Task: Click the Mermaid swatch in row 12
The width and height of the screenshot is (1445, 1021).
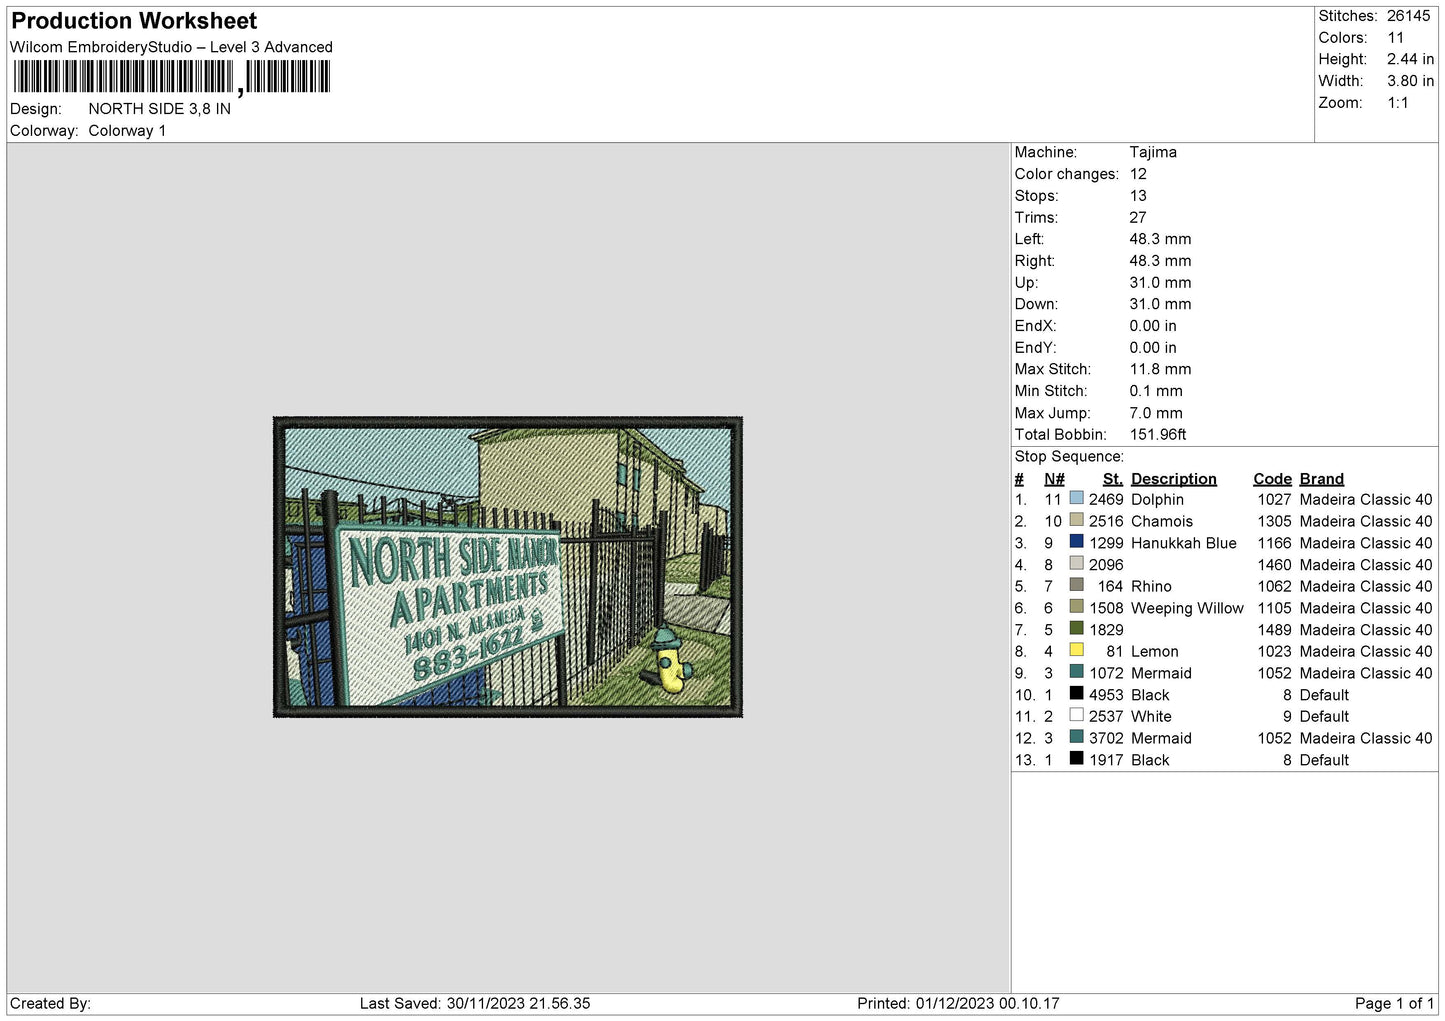Action: (x=1076, y=737)
